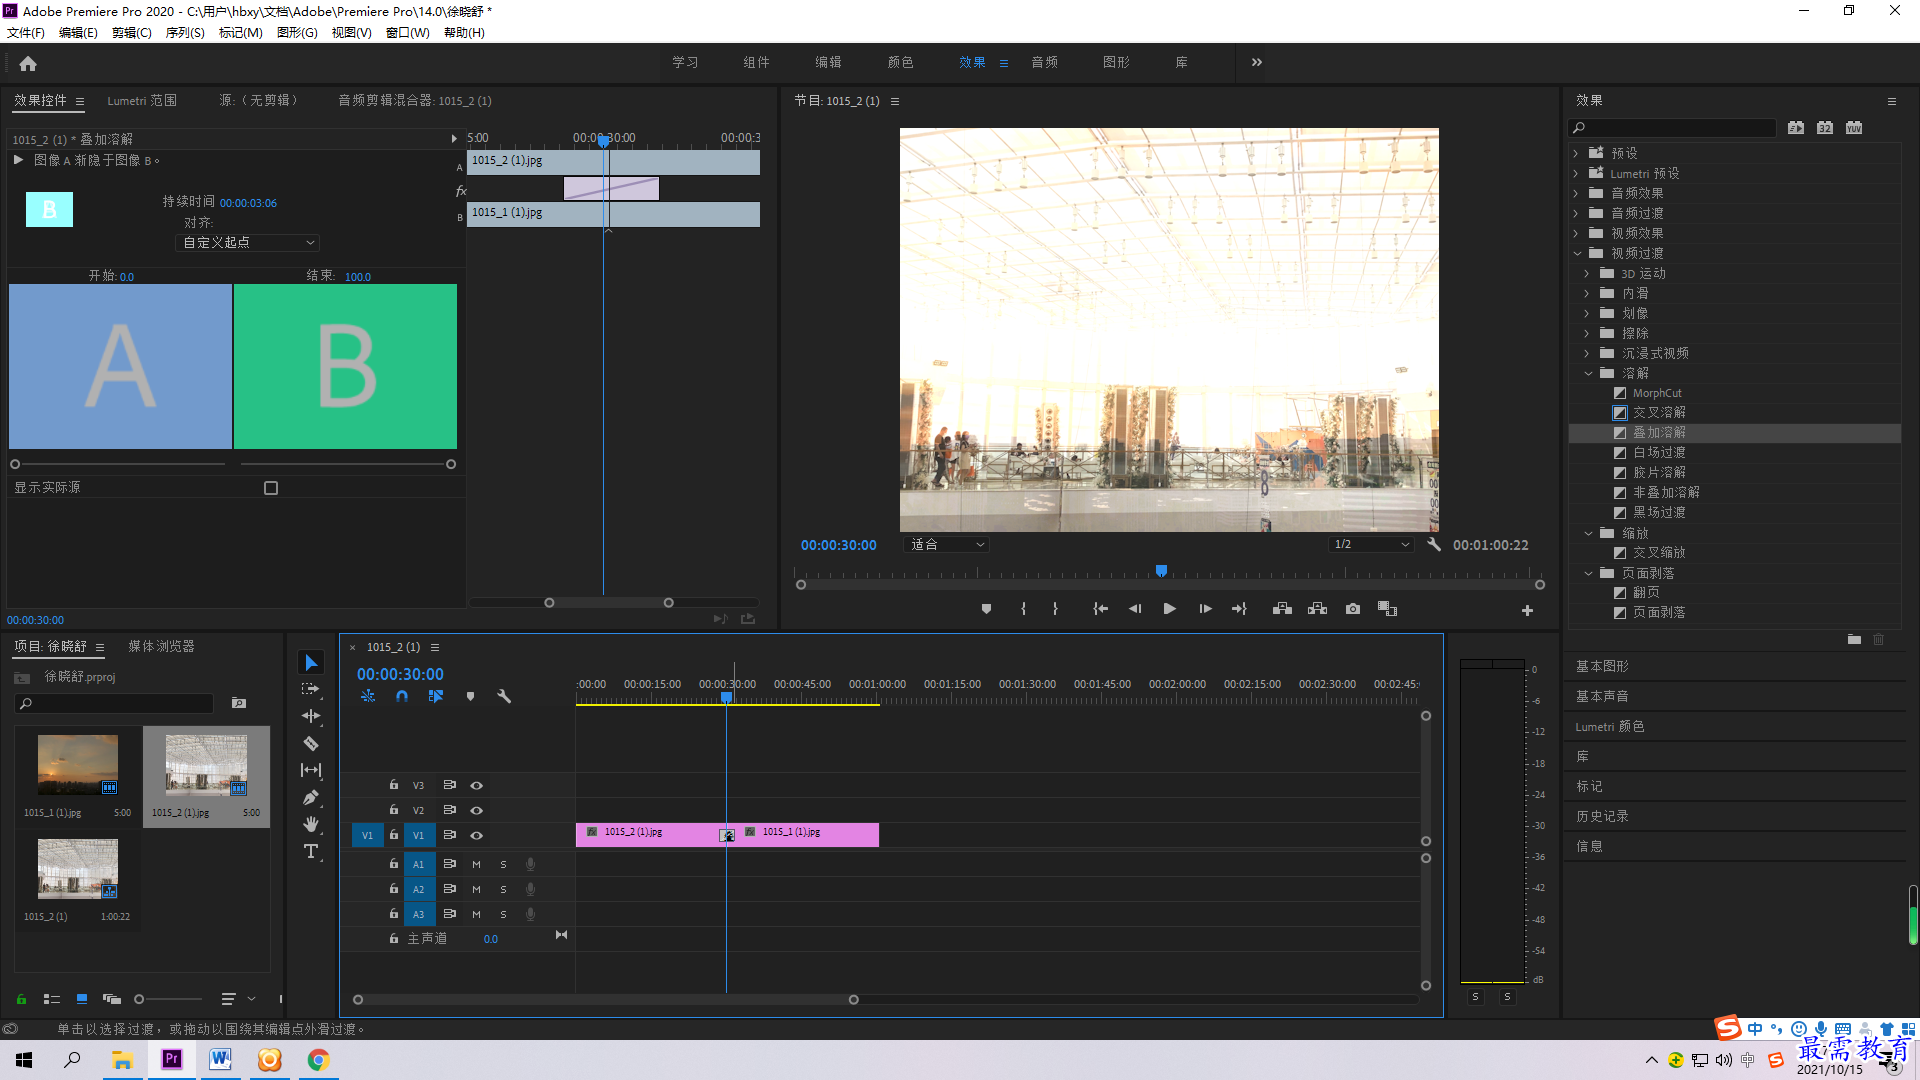
Task: Toggle lock on V1 track
Action: click(394, 835)
